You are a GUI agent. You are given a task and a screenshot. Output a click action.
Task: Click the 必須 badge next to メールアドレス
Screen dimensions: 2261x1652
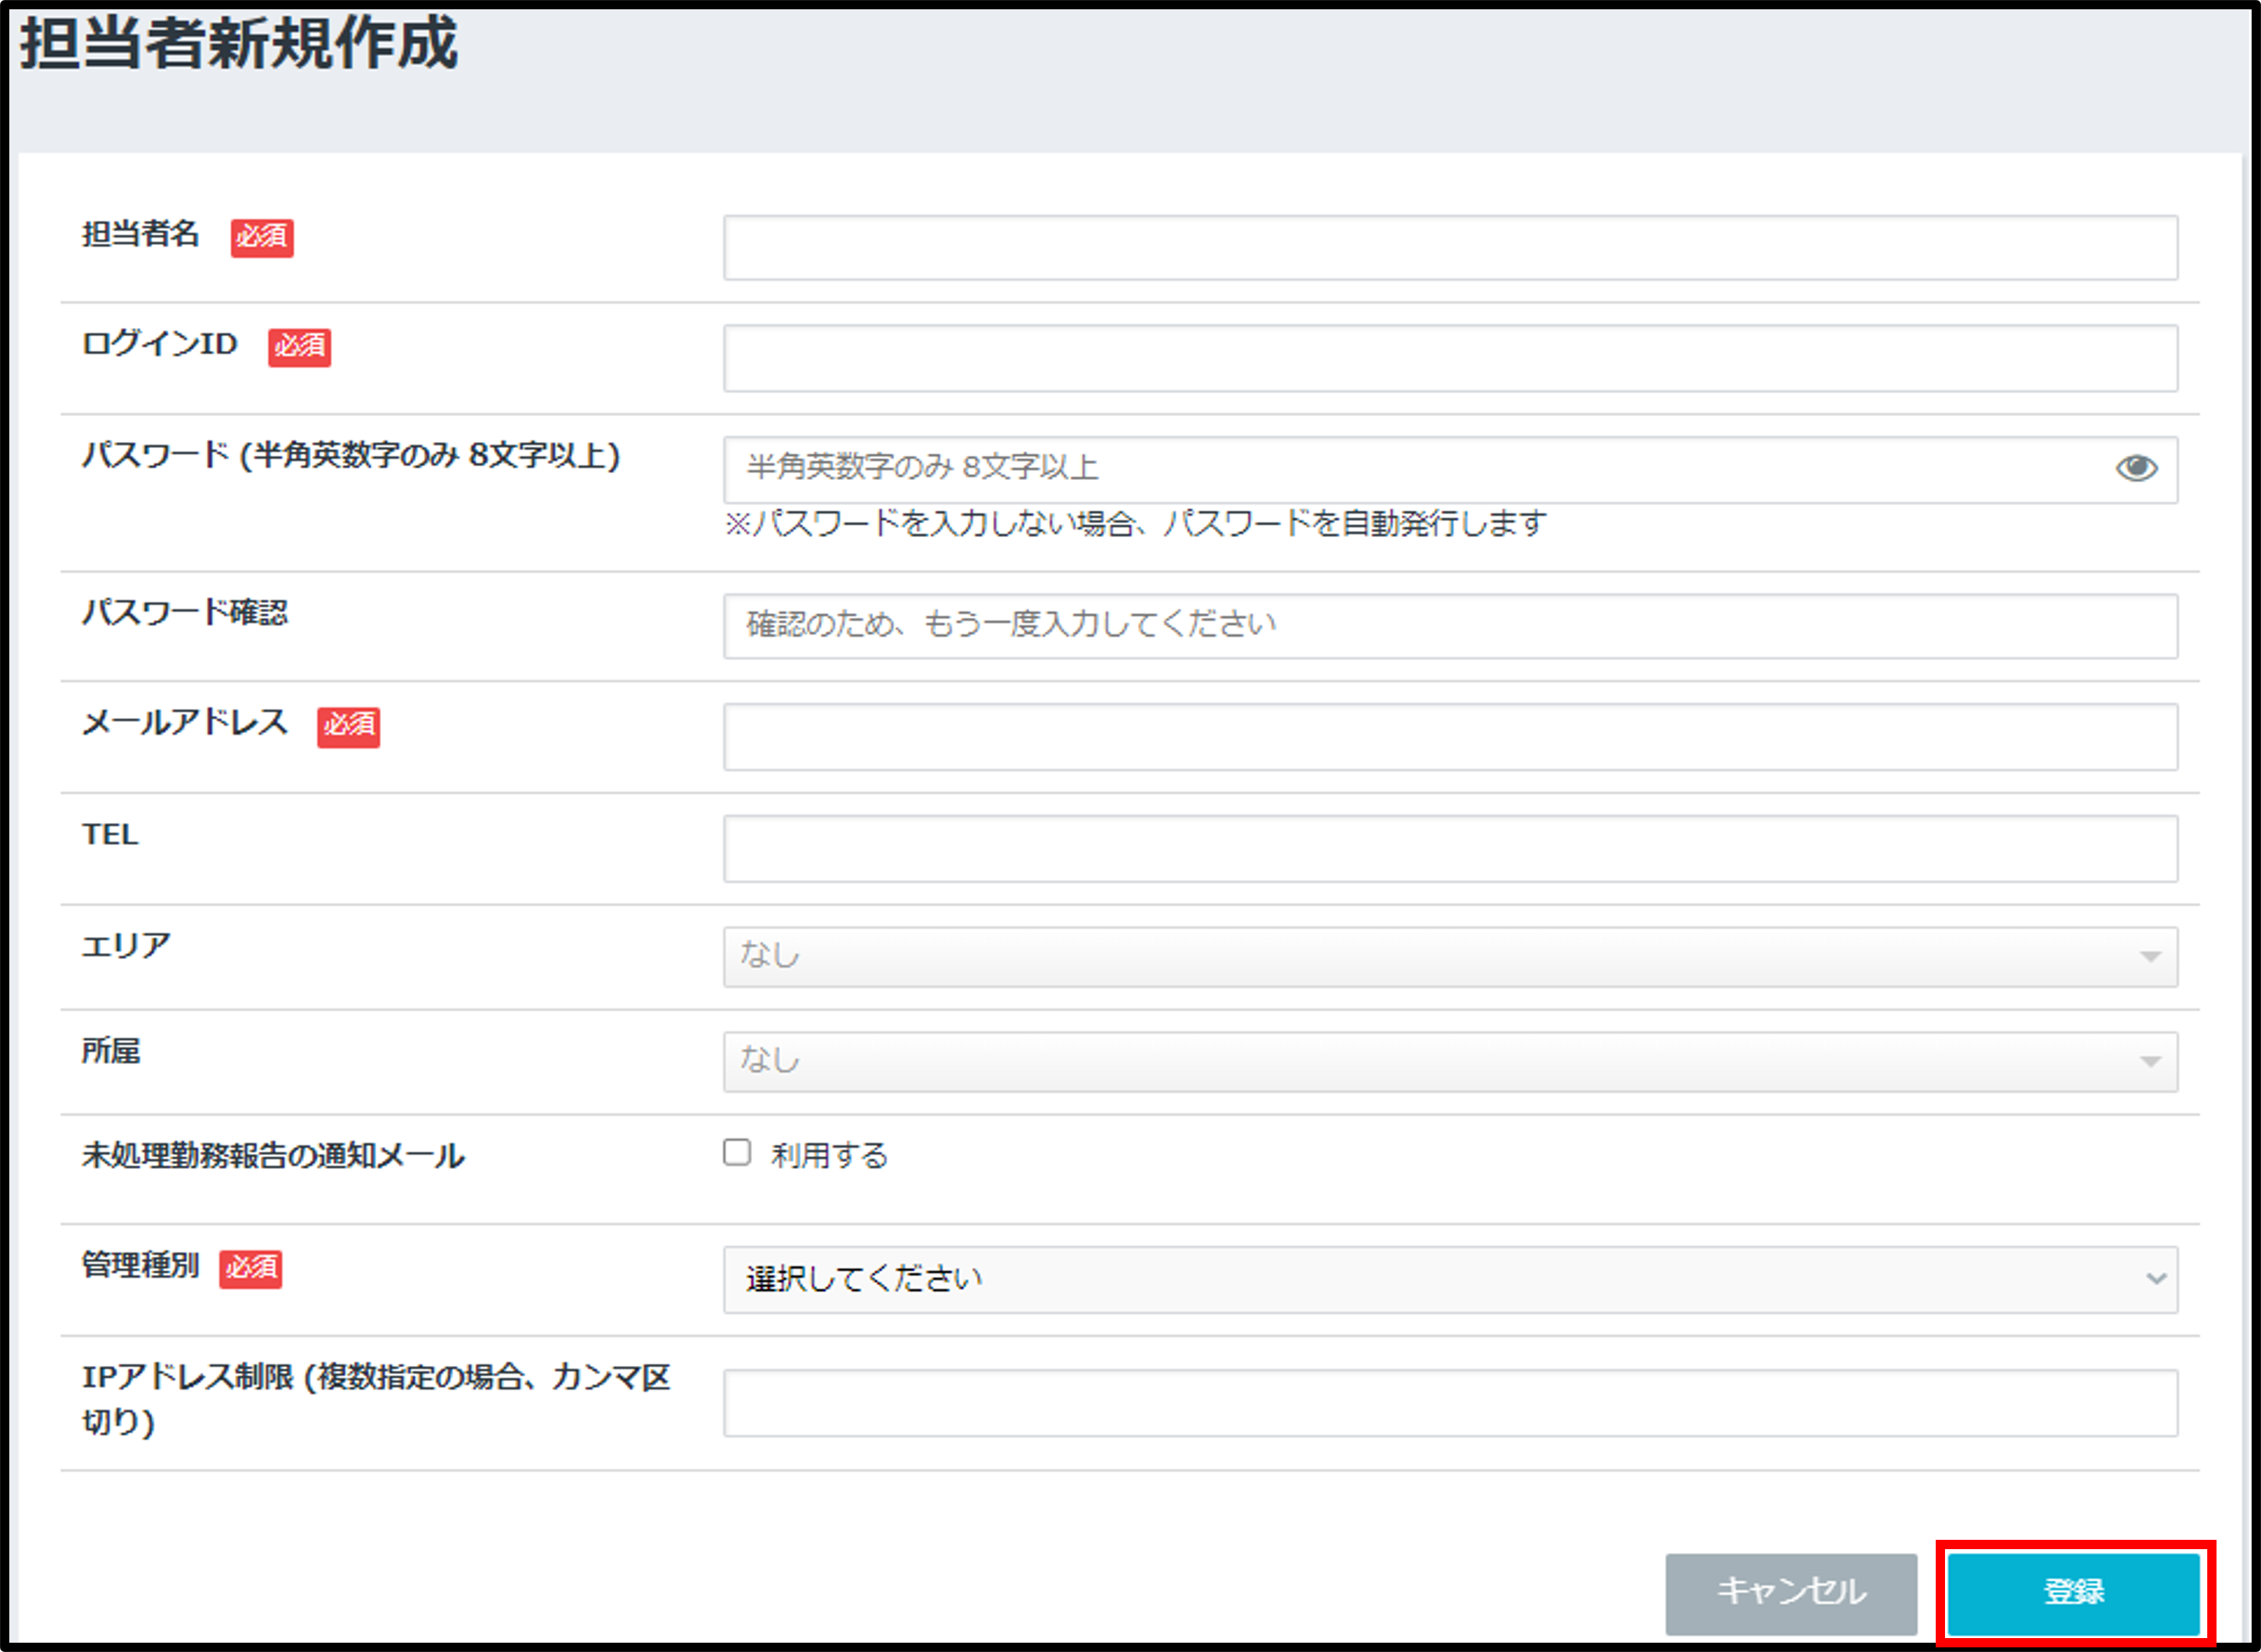(347, 728)
